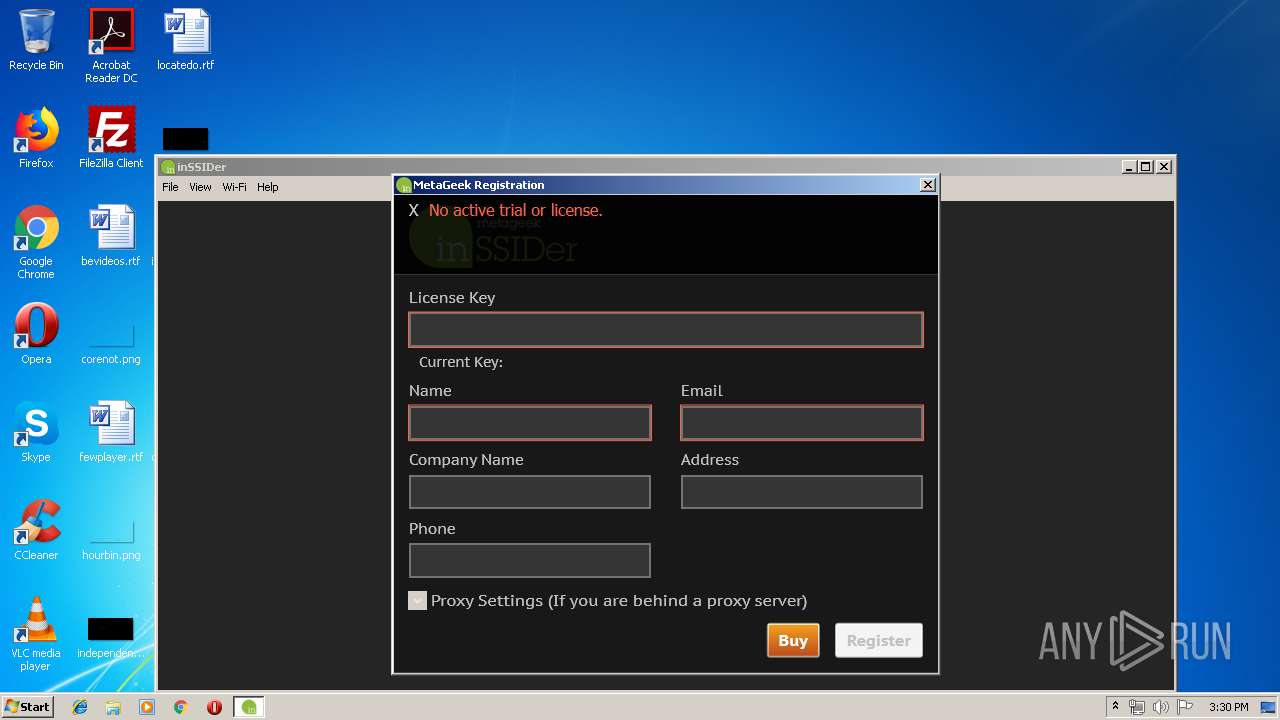Focus the Email input field
Screen dimensions: 1280x720
[802, 423]
